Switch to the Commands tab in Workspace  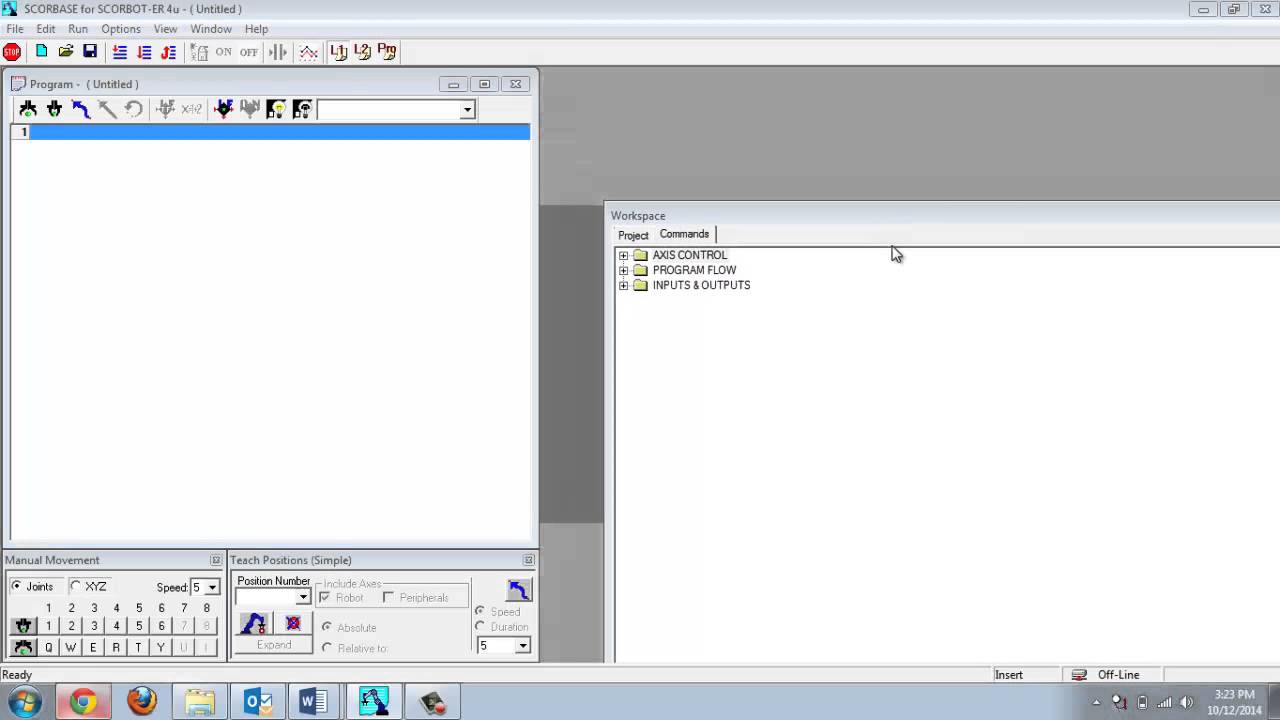684,234
